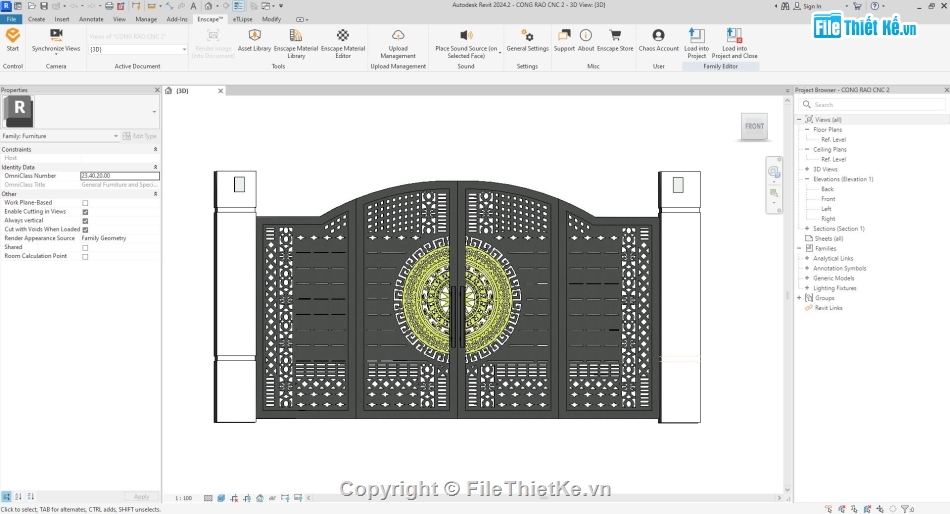
Task: Click Sign In
Action: (812, 6)
